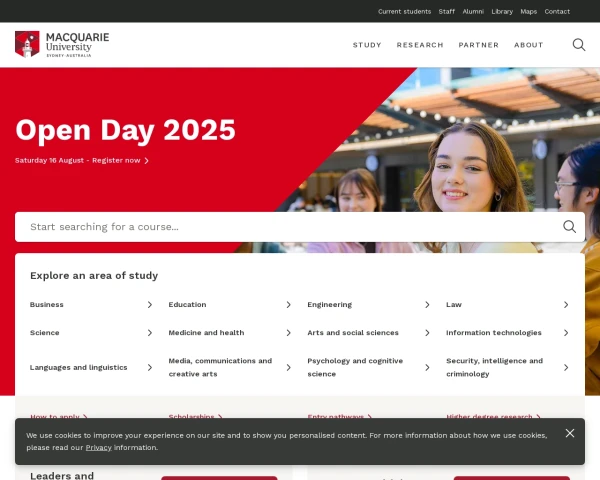Click chevron beside Information technologies

coord(566,333)
